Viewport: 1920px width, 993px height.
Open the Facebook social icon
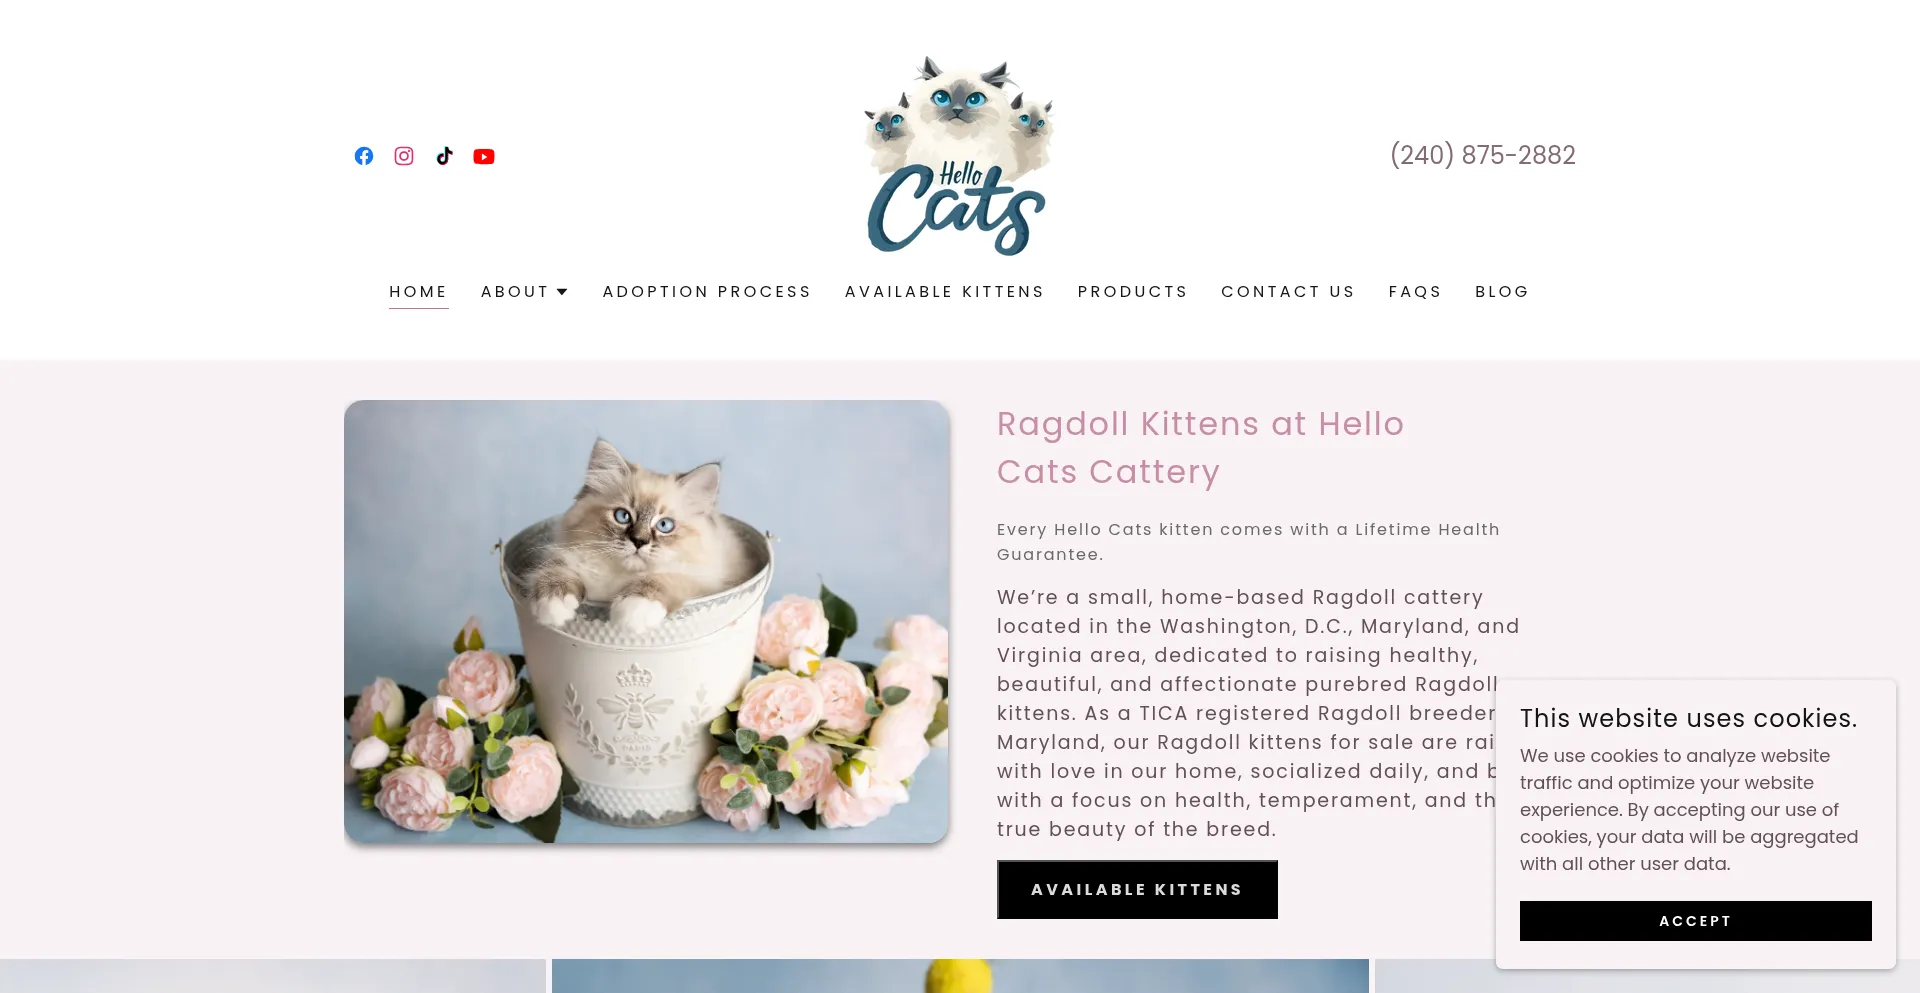click(364, 156)
